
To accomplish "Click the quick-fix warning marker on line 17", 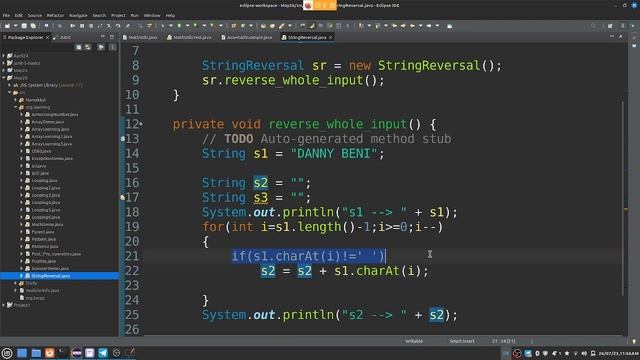I will (x=122, y=198).
